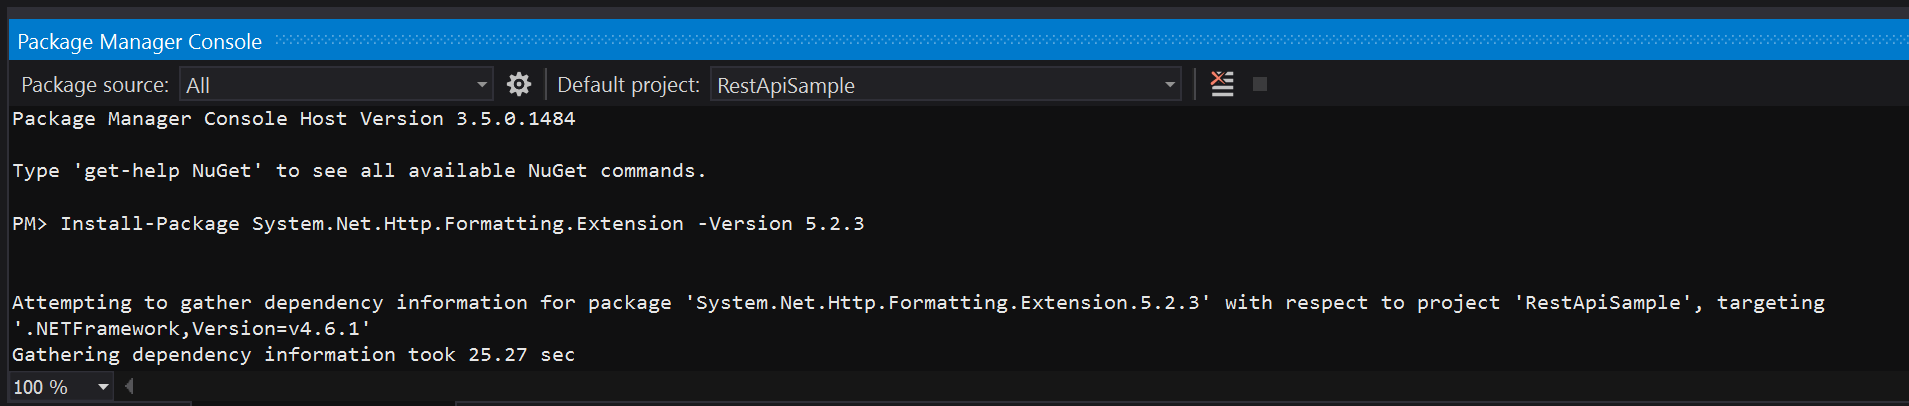Image resolution: width=1909 pixels, height=406 pixels.
Task: Click the Console Host Version 3.5.0.1484 line
Action: coord(293,119)
